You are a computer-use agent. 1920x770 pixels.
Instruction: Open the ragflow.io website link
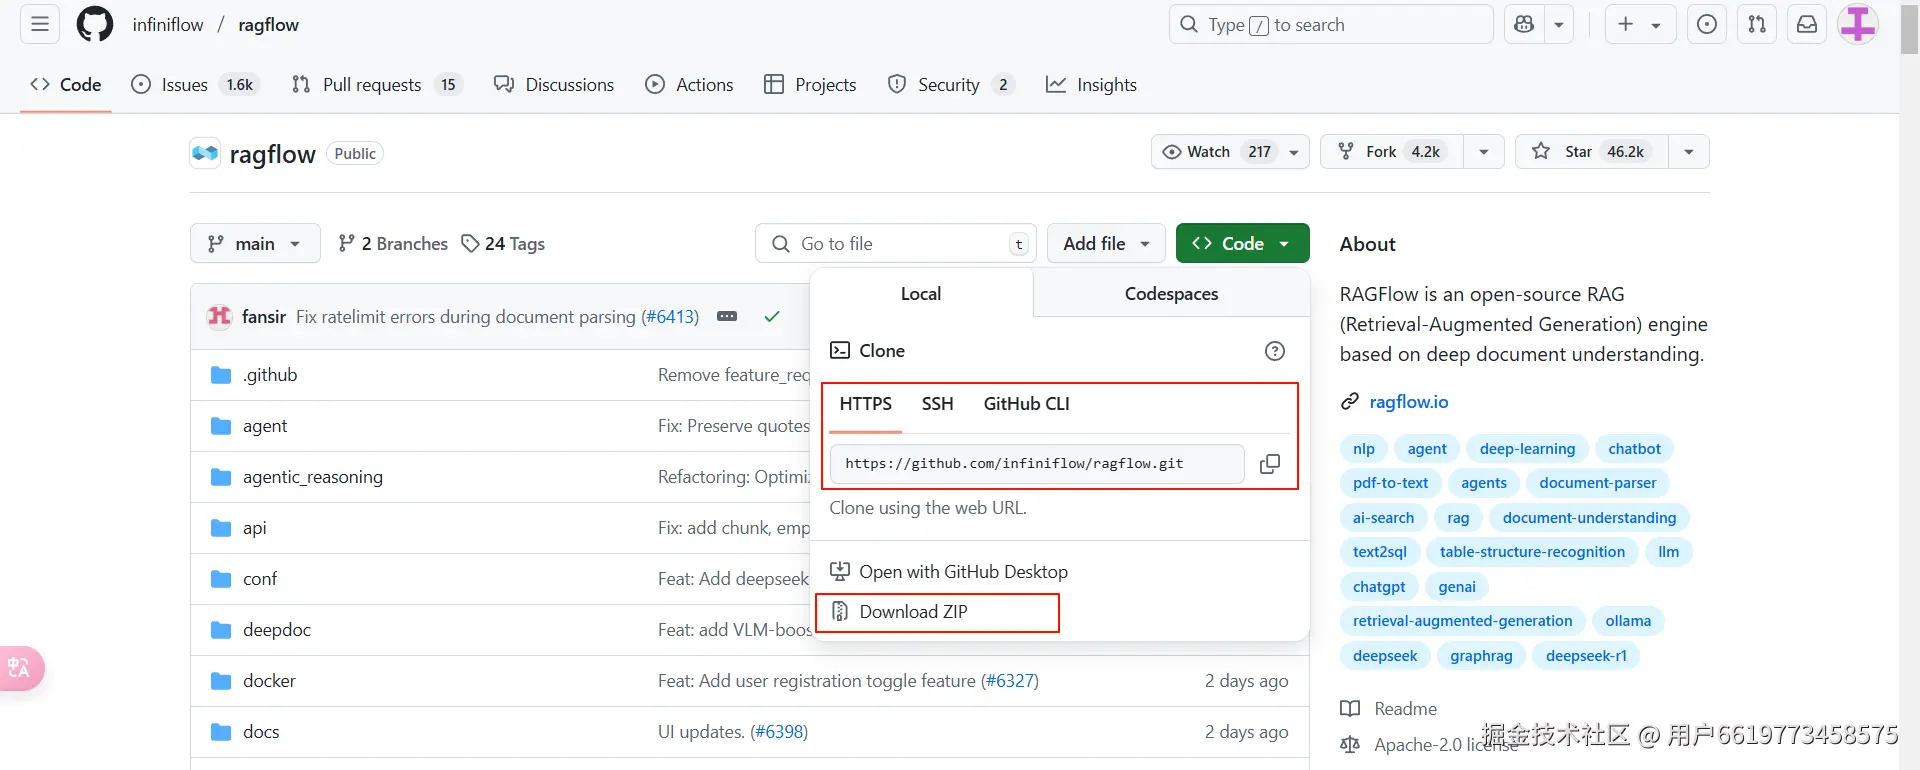(x=1409, y=402)
